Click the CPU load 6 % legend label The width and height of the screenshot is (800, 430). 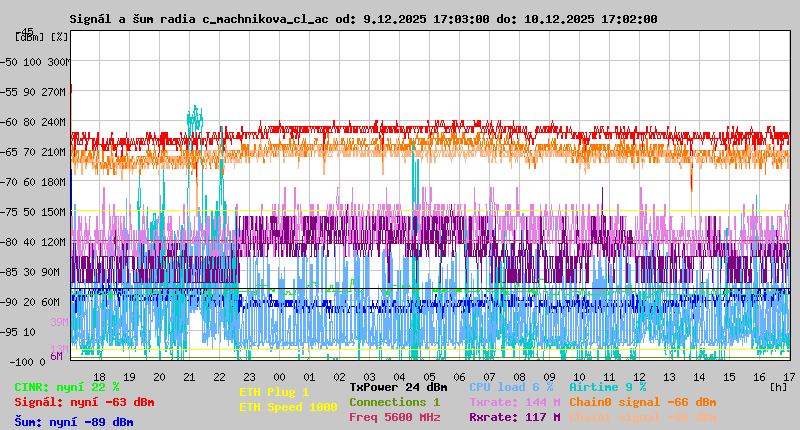[511, 386]
